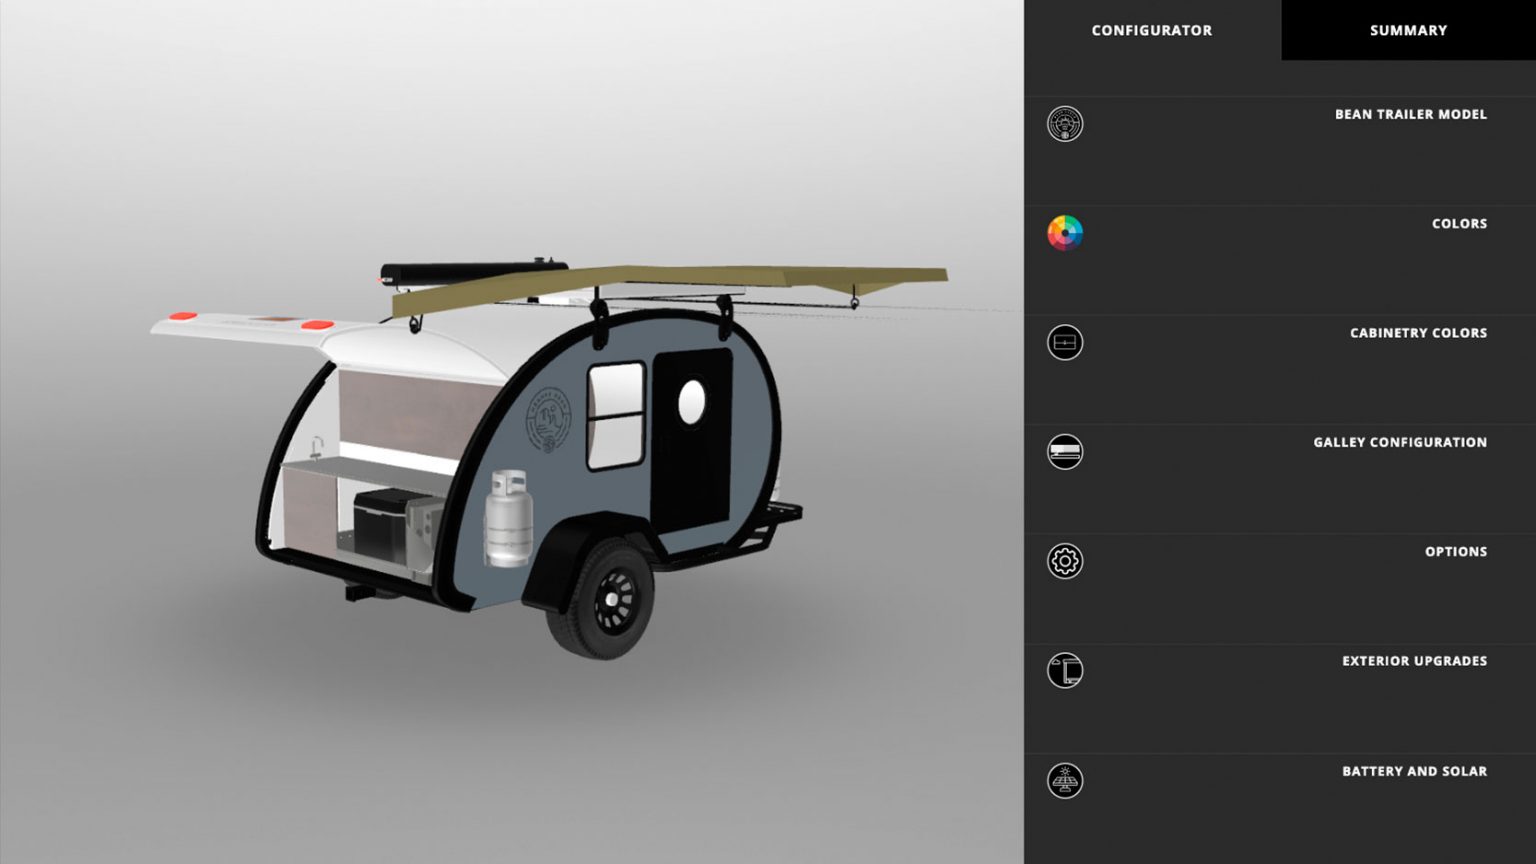Open the Battery and Solar panel icon
The image size is (1536, 864).
1065,780
